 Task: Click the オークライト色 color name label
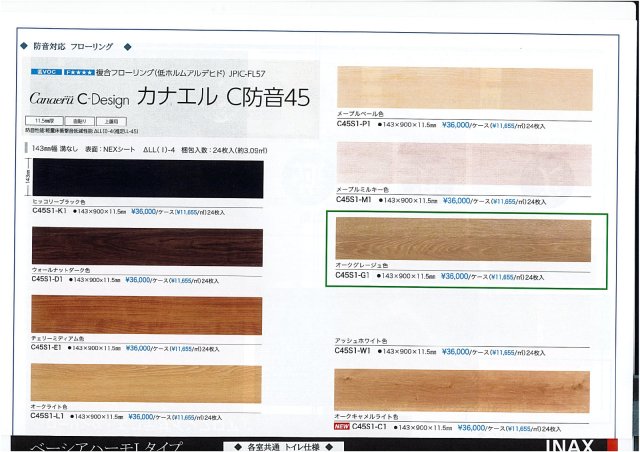click(49, 407)
